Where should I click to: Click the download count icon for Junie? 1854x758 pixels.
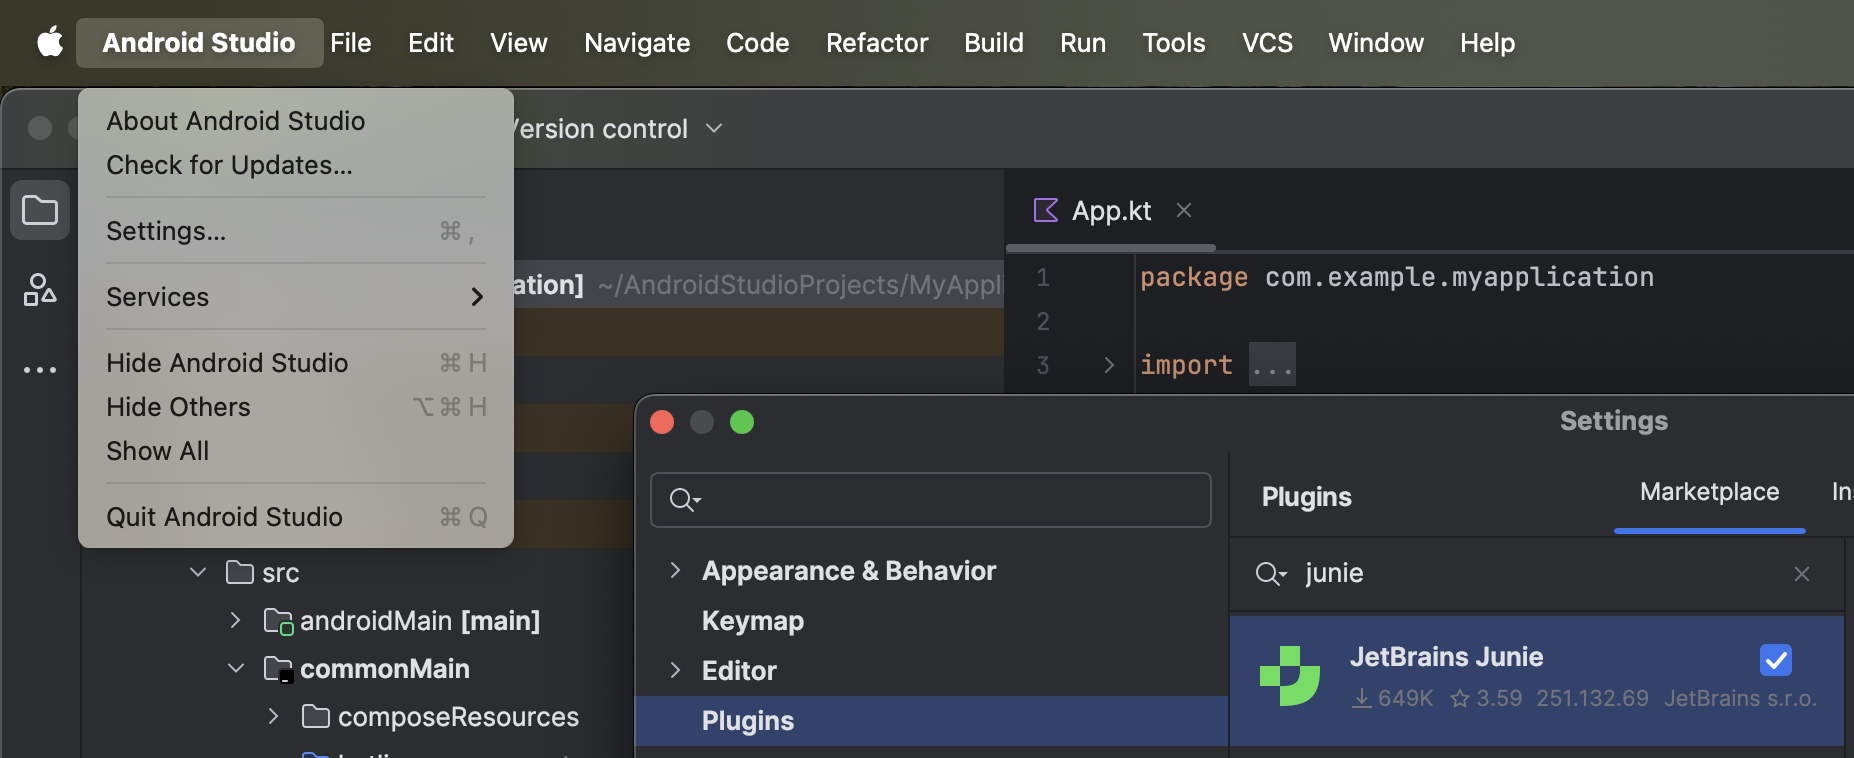pos(1361,698)
